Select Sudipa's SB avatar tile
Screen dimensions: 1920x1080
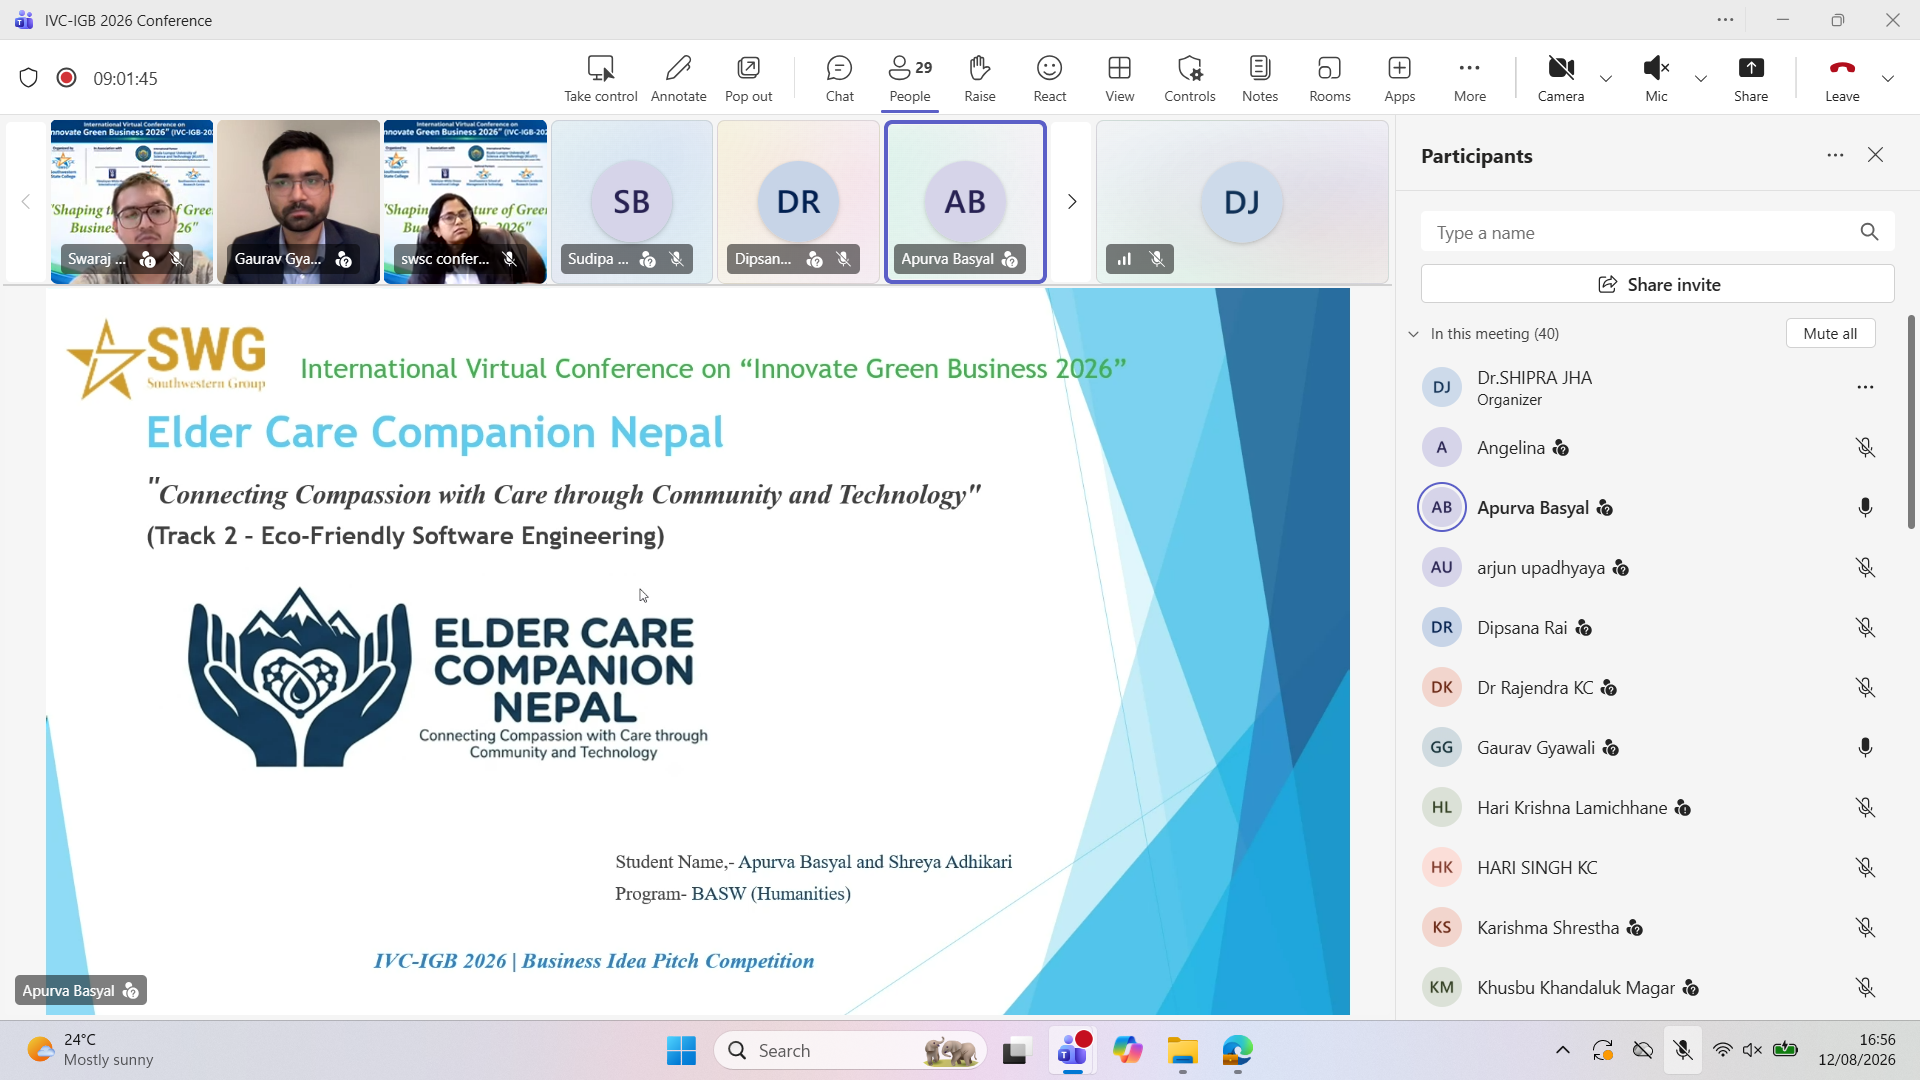(632, 202)
